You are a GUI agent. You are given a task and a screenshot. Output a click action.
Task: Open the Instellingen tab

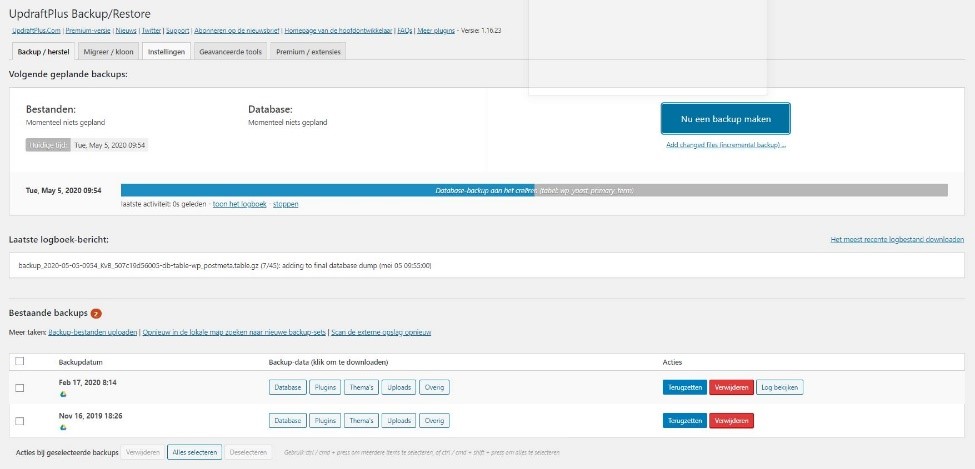point(167,51)
